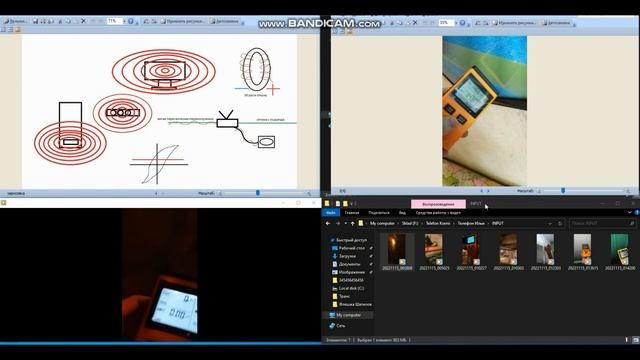Viewport: 640px width, 360px height.
Task: Open Средства работы с видео tab
Action: coord(438,213)
